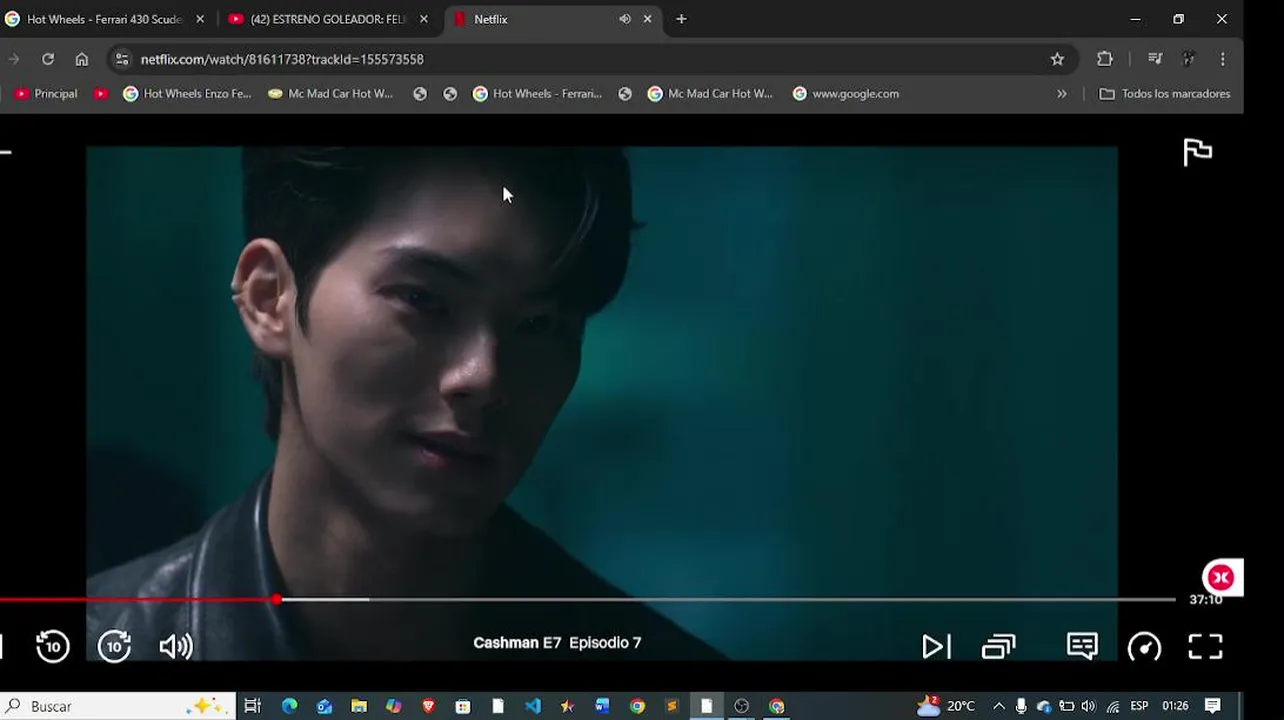Reload the current page

click(48, 59)
